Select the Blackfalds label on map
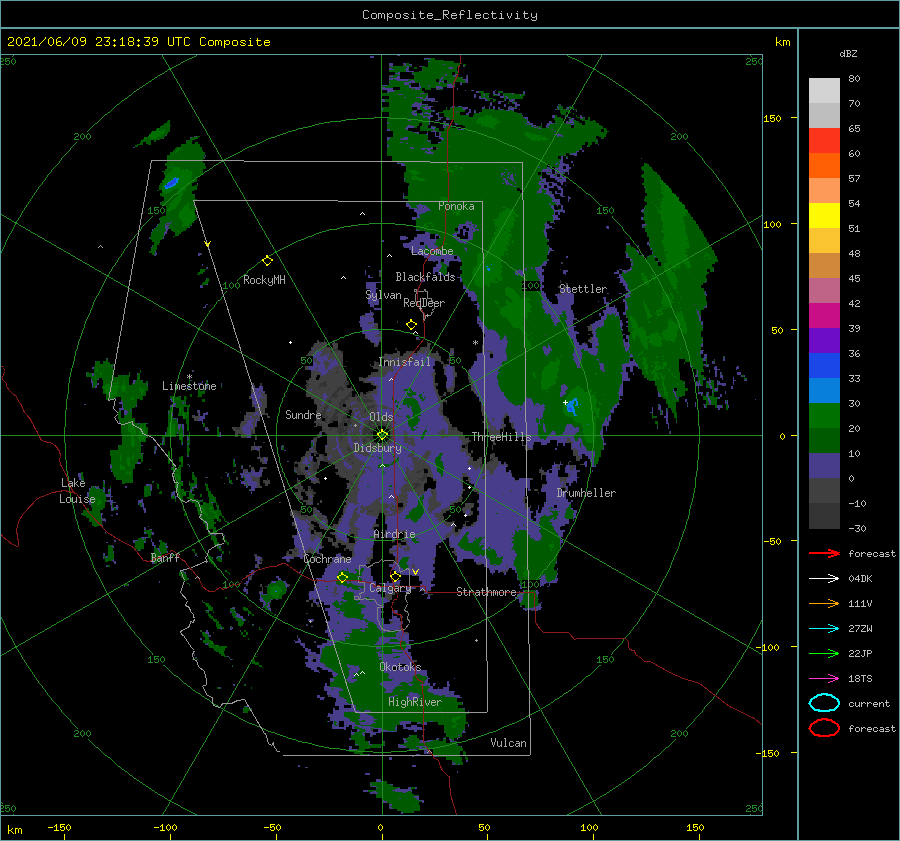 tap(425, 277)
